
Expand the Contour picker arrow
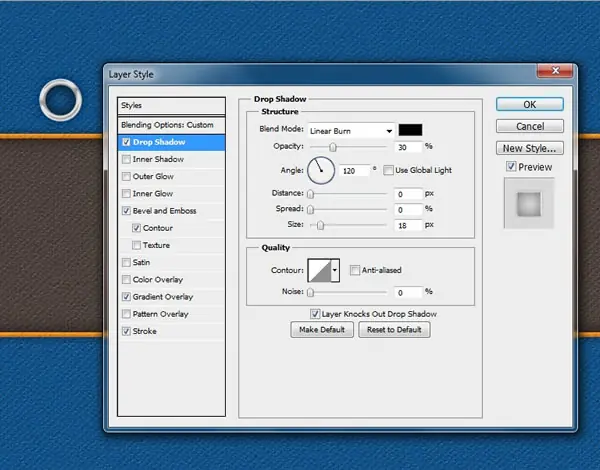[x=335, y=270]
